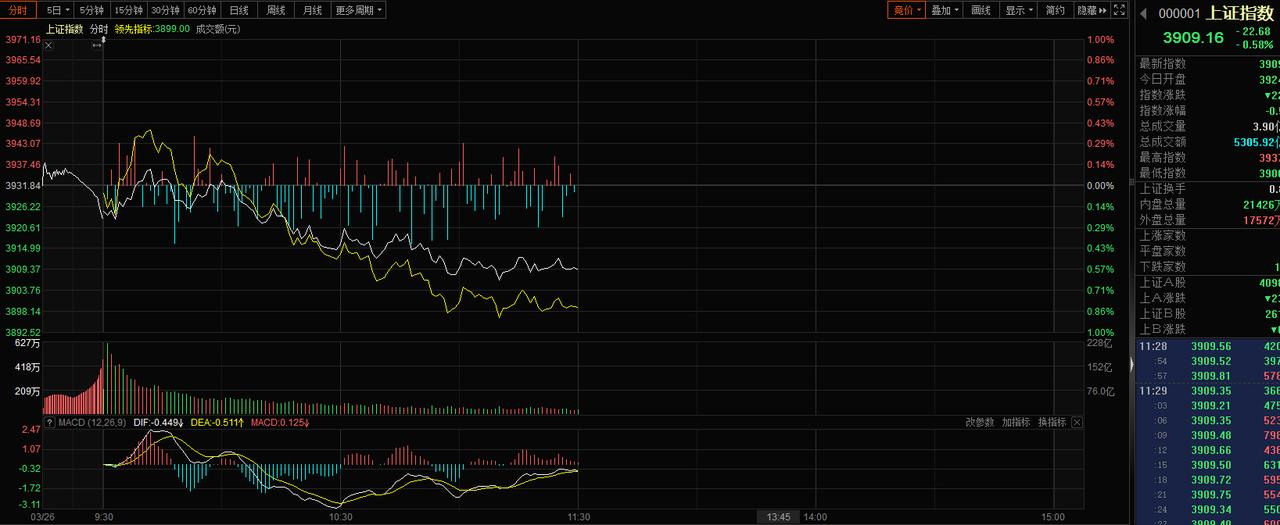Switch to the 30分钟 chart period
Viewport: 1280px width, 525px height.
click(x=164, y=10)
